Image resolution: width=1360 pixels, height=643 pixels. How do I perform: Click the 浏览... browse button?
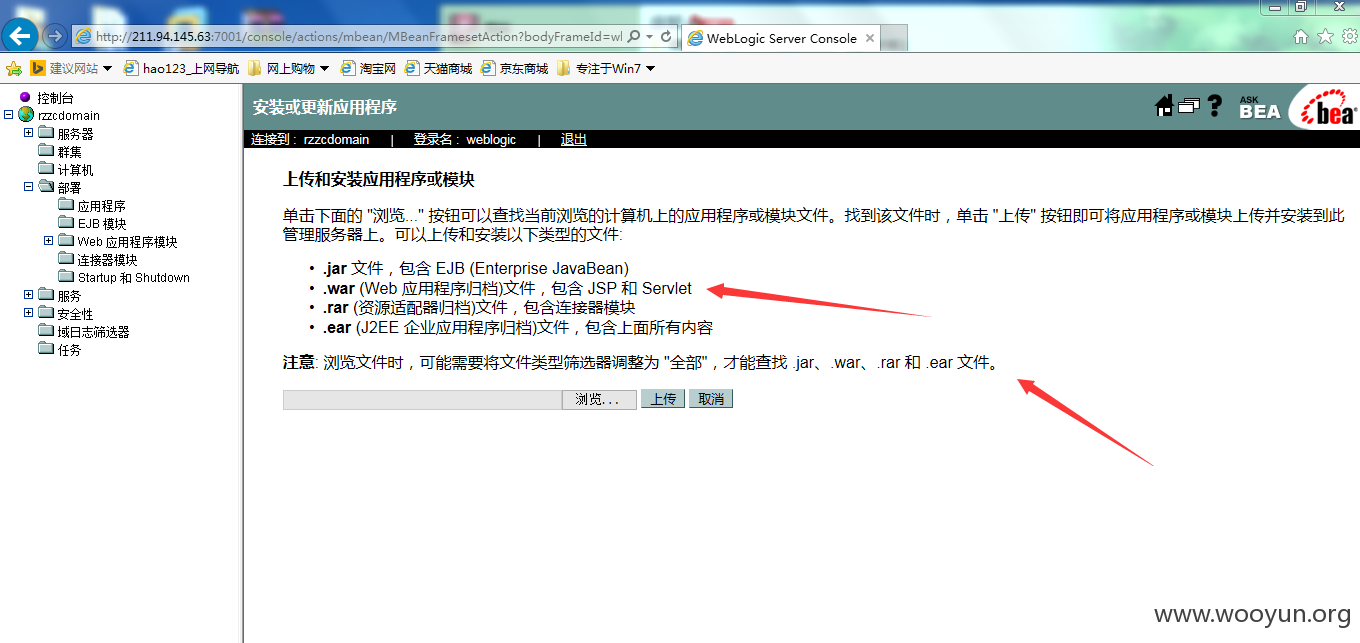[600, 400]
